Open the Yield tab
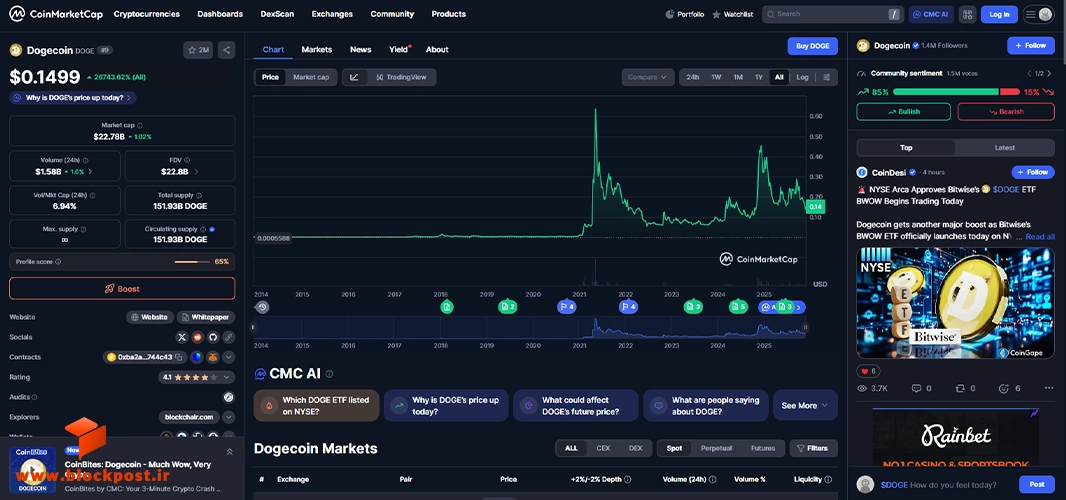1066x500 pixels. click(x=399, y=50)
